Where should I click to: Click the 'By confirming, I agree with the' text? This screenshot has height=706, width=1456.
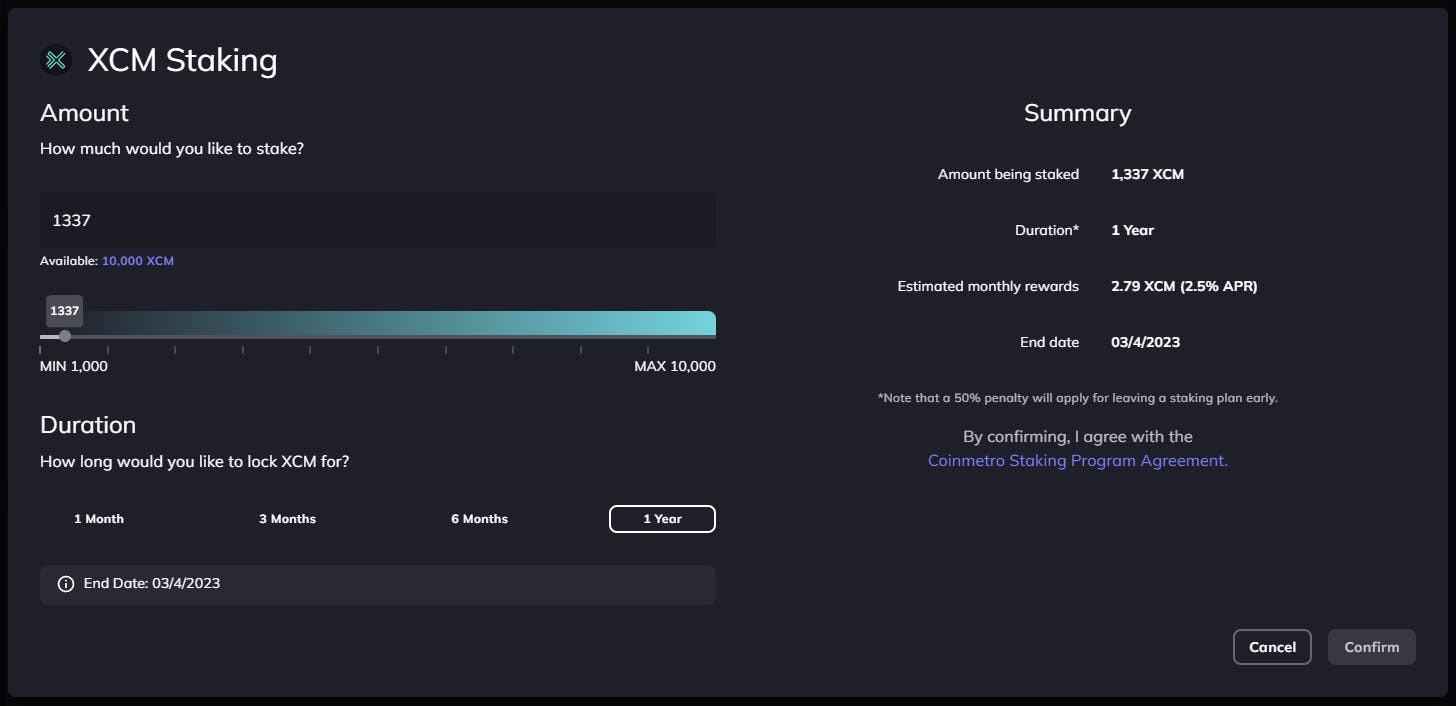[x=1077, y=436]
